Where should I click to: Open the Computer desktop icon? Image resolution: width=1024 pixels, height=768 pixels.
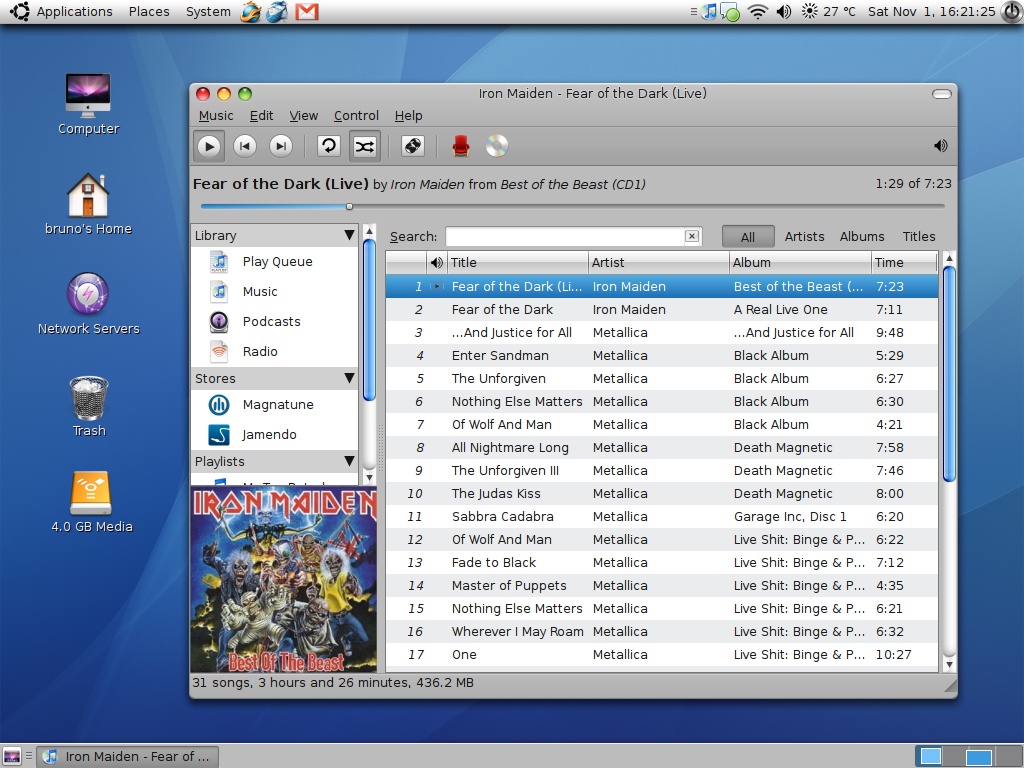(88, 104)
